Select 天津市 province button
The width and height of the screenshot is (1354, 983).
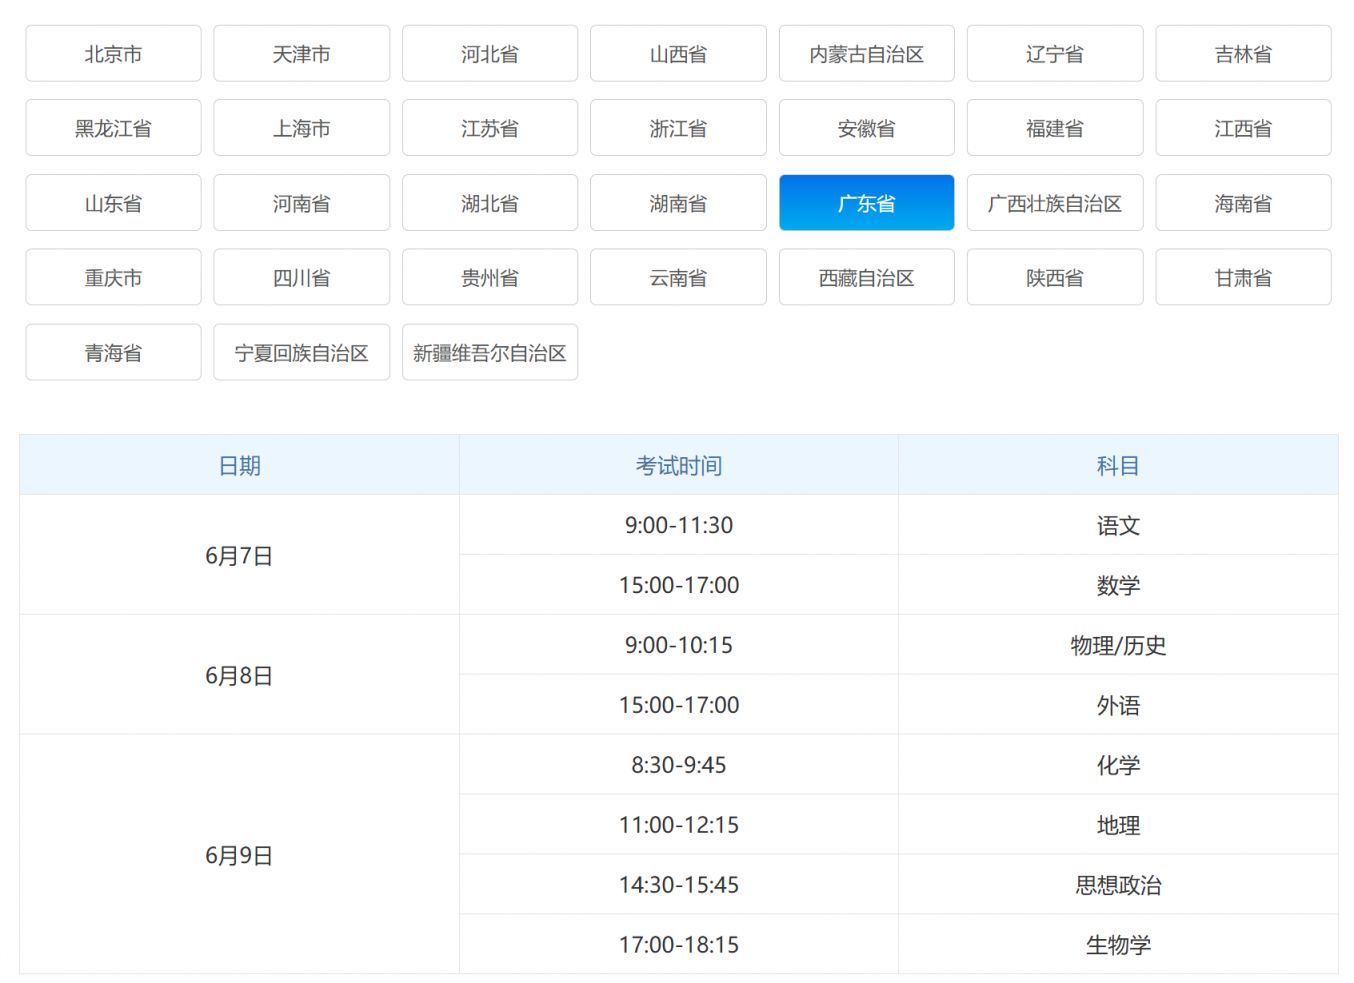(301, 54)
